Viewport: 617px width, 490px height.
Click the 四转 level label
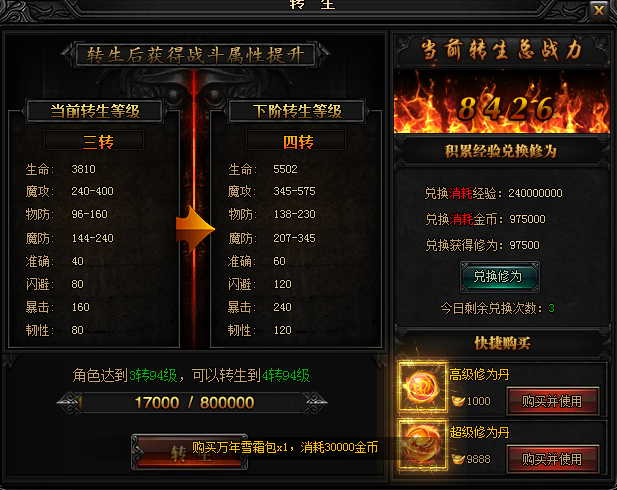297,141
